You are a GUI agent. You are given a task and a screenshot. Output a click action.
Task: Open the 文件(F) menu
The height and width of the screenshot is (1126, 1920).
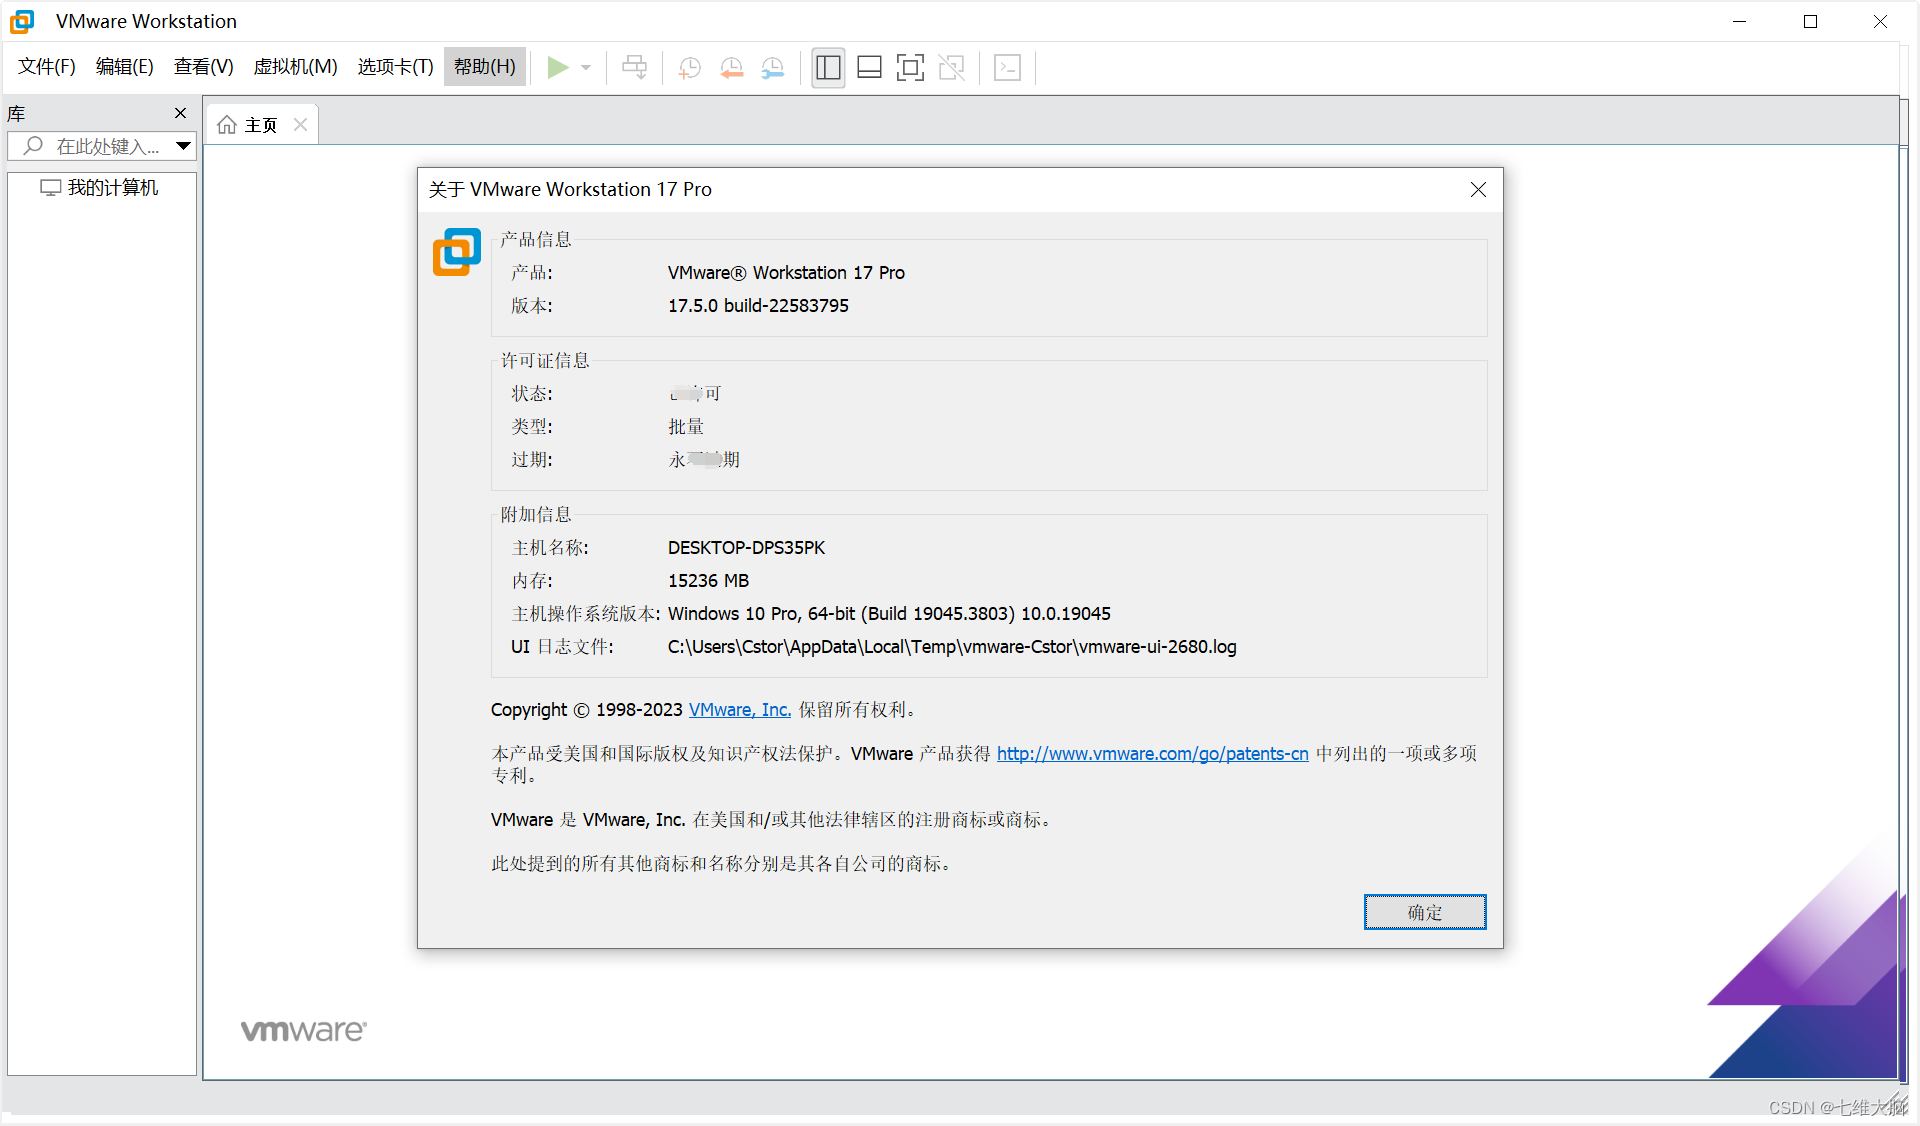click(x=47, y=67)
